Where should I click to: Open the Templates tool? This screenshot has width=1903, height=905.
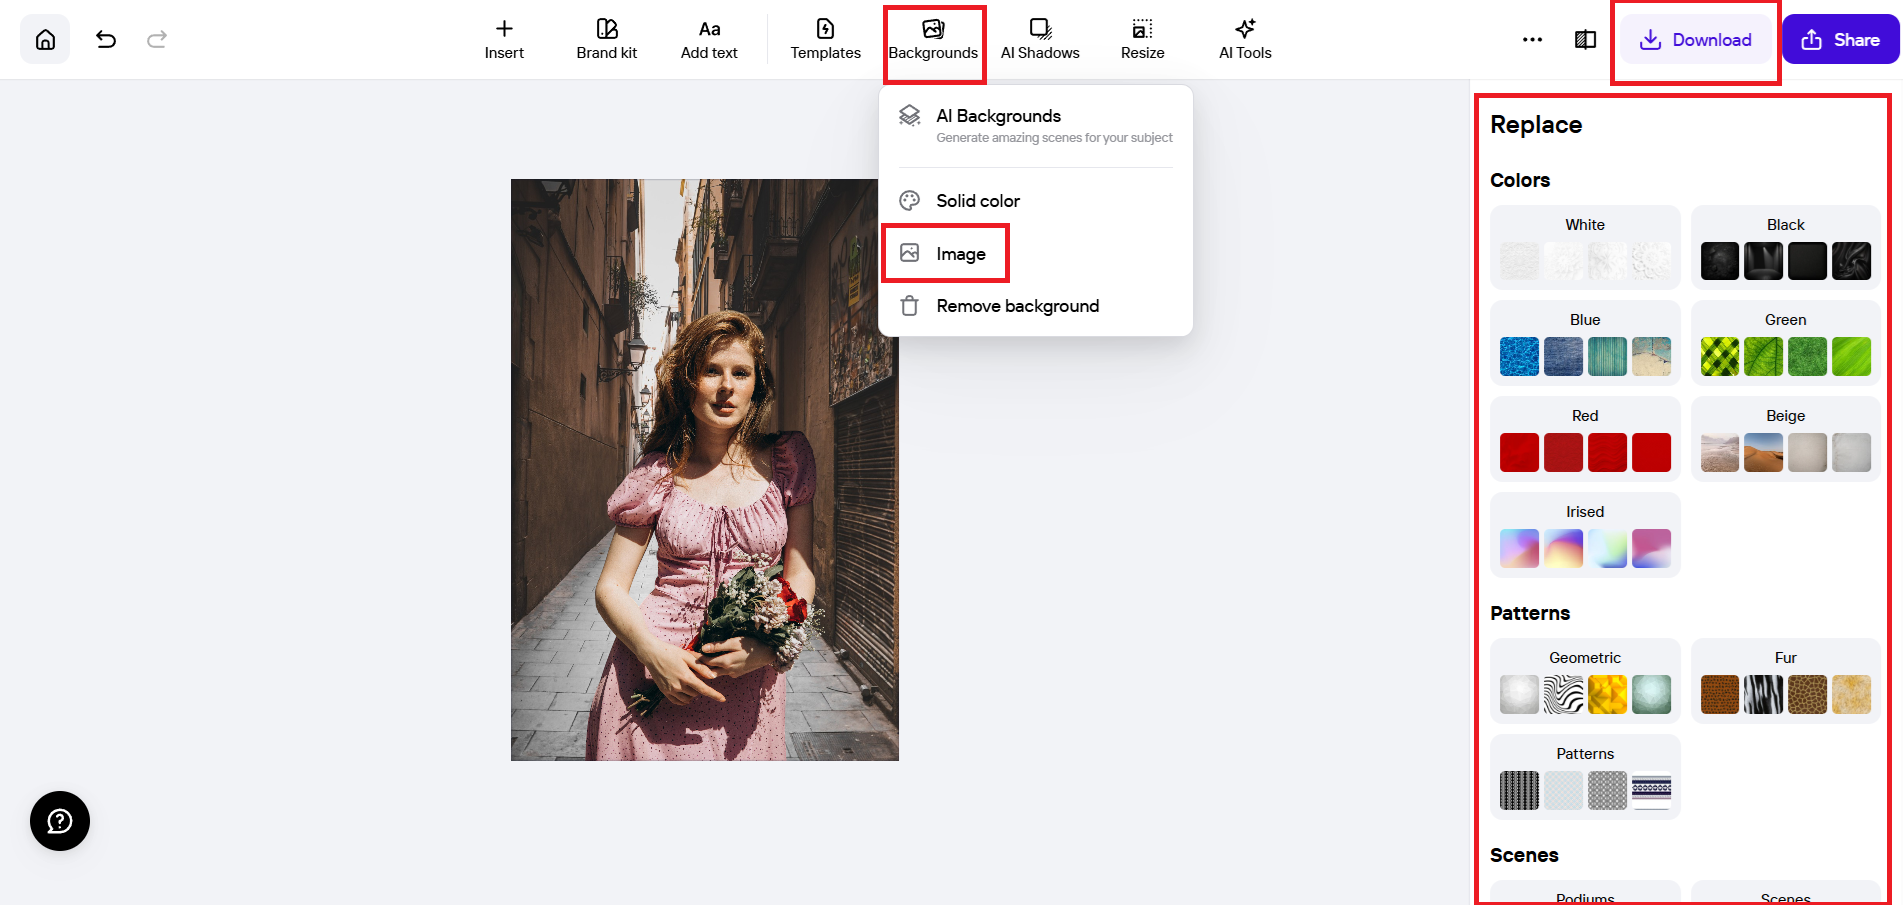(825, 40)
